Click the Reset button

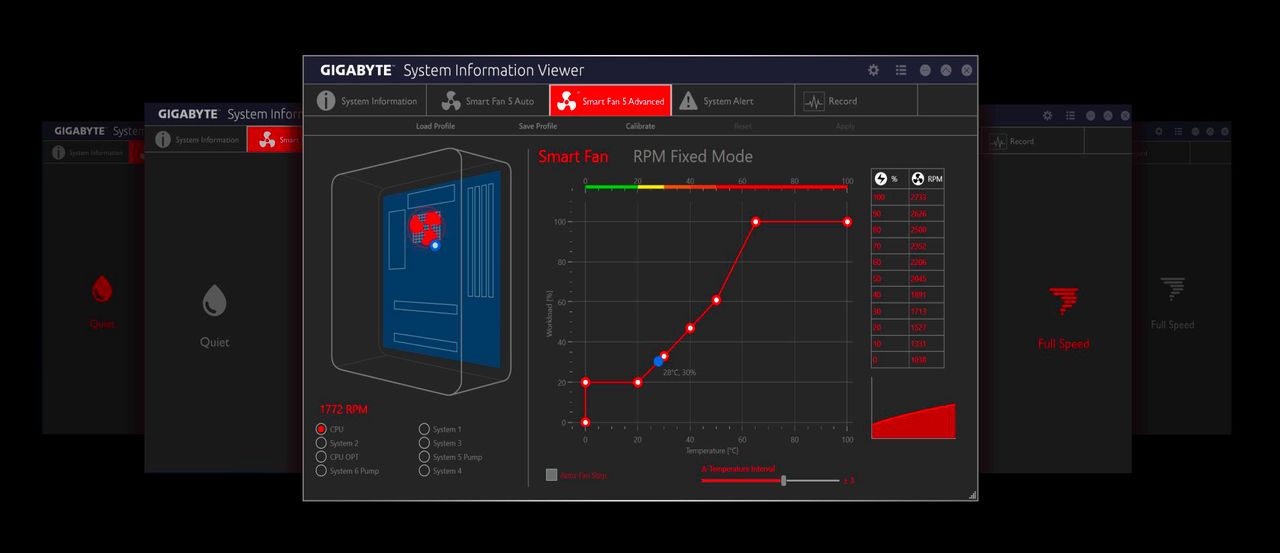[x=742, y=126]
